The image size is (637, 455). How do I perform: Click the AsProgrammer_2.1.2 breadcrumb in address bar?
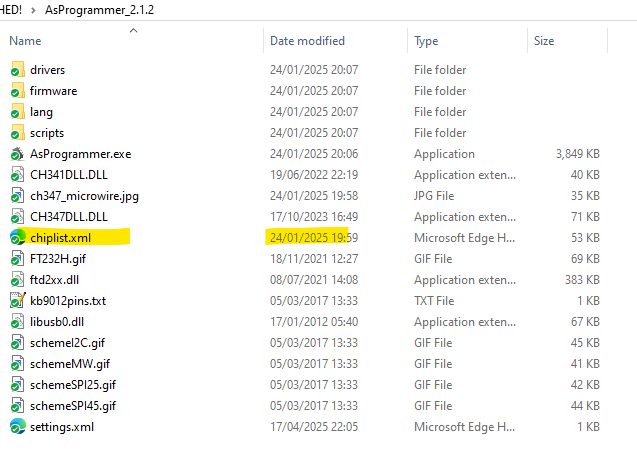point(100,10)
